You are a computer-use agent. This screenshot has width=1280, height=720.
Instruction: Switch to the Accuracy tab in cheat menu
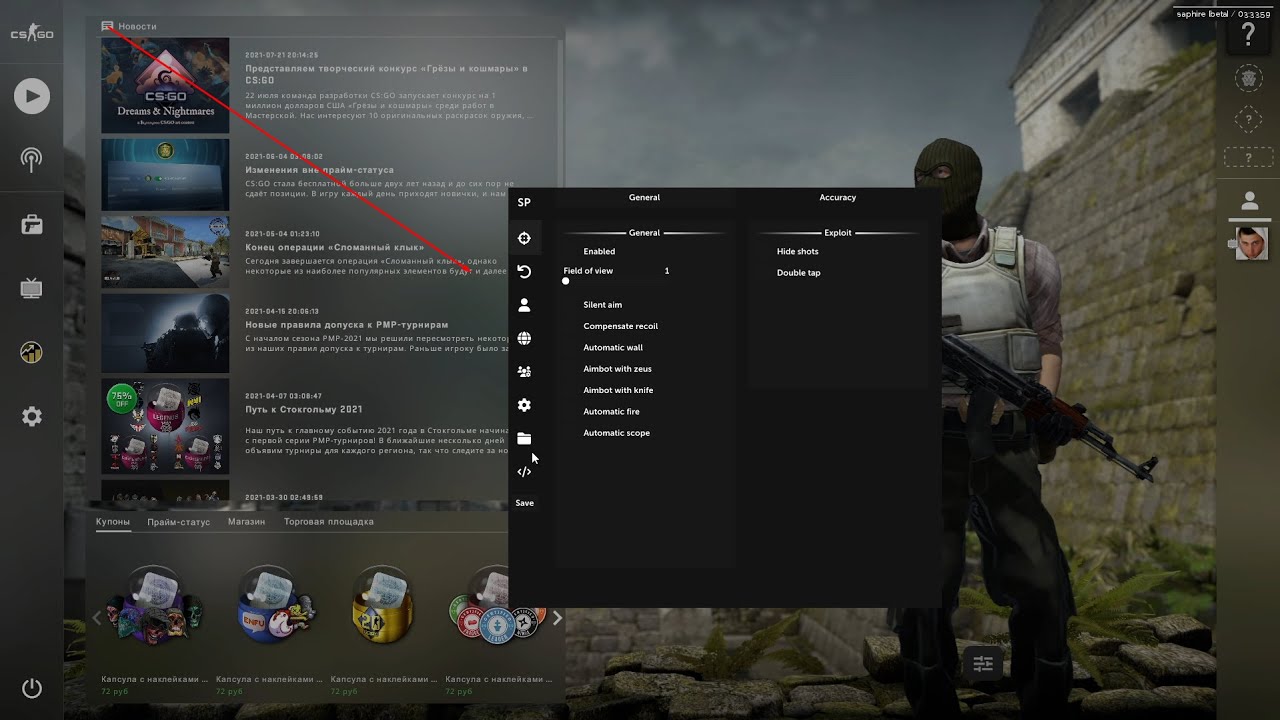coord(838,198)
